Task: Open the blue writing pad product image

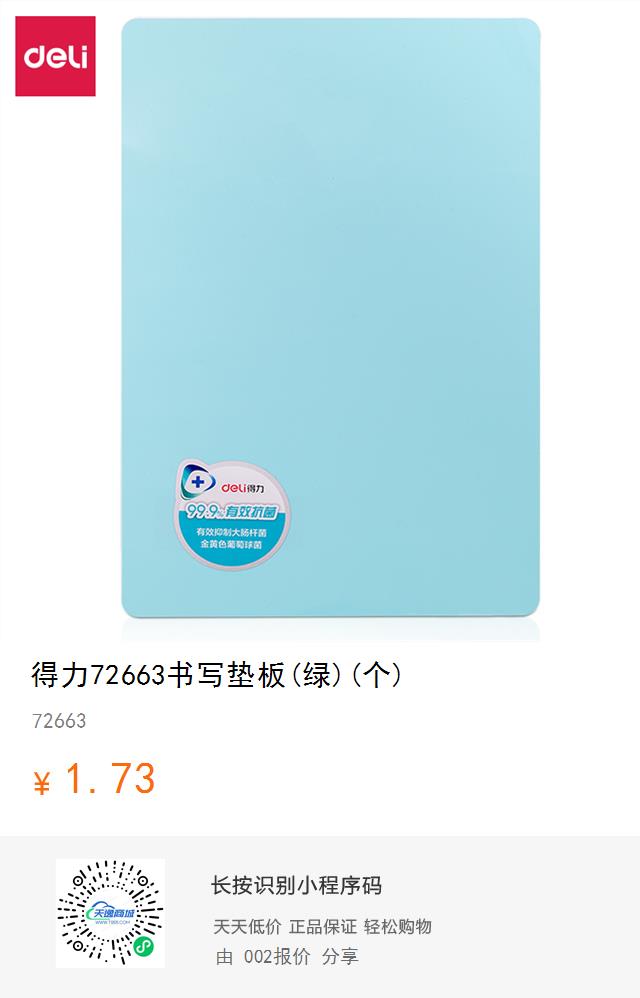Action: point(330,318)
